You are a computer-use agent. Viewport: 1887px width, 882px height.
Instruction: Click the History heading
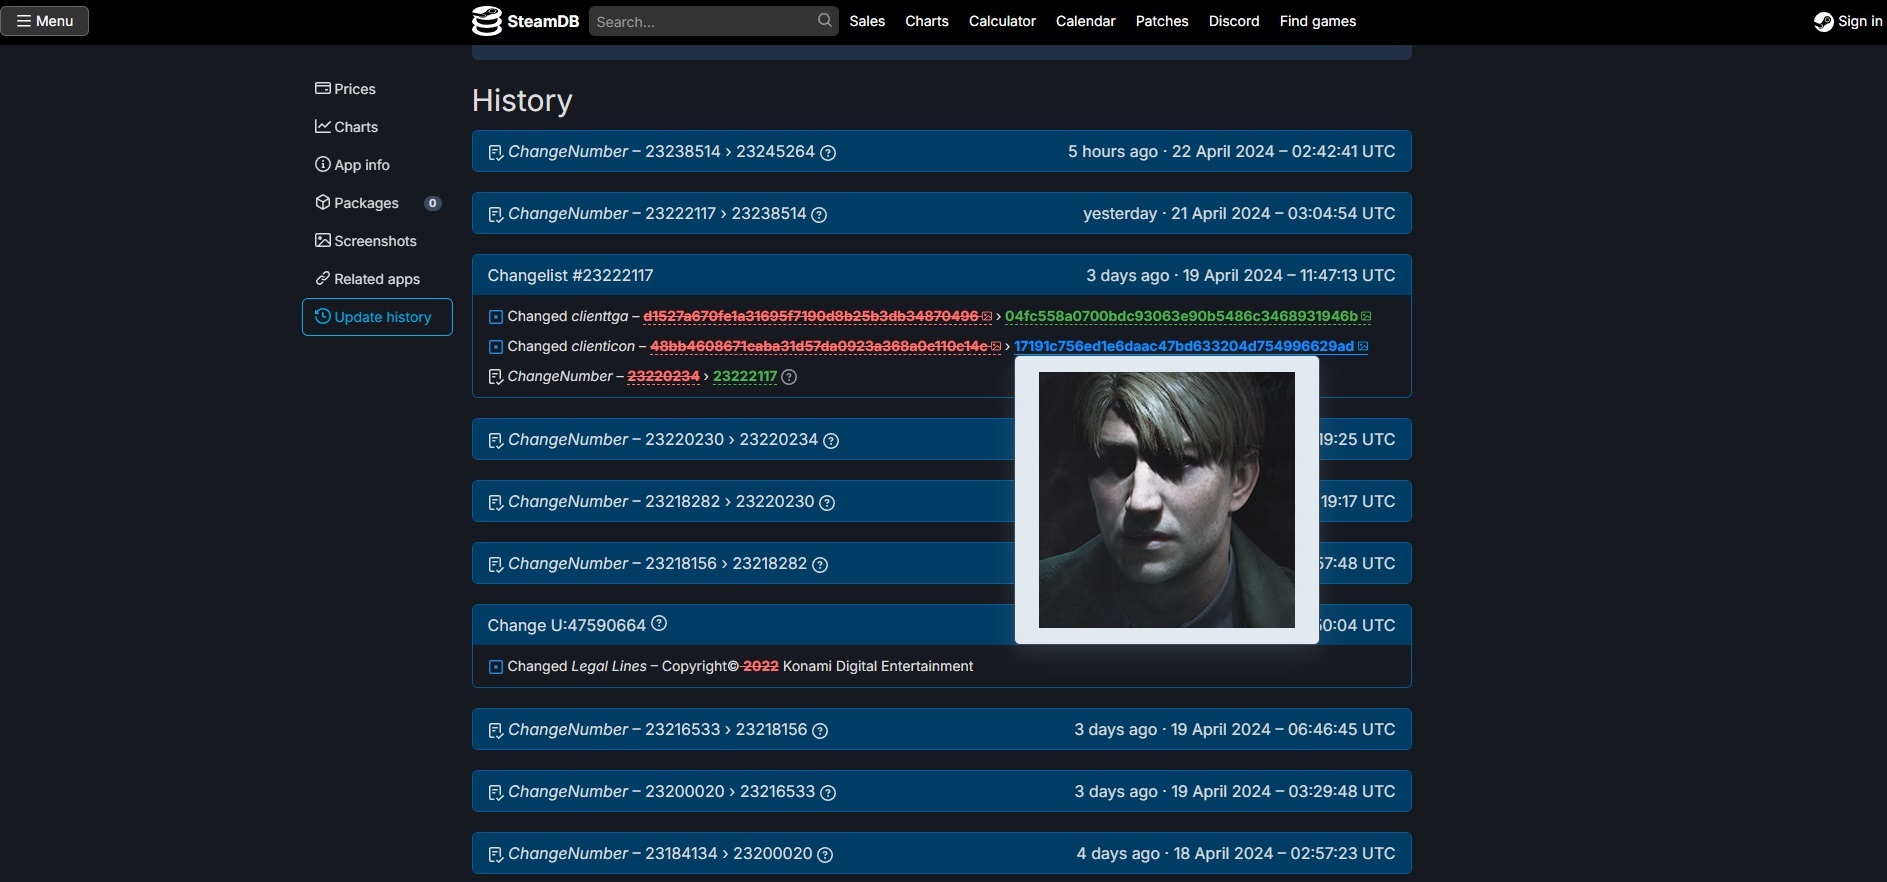522,100
